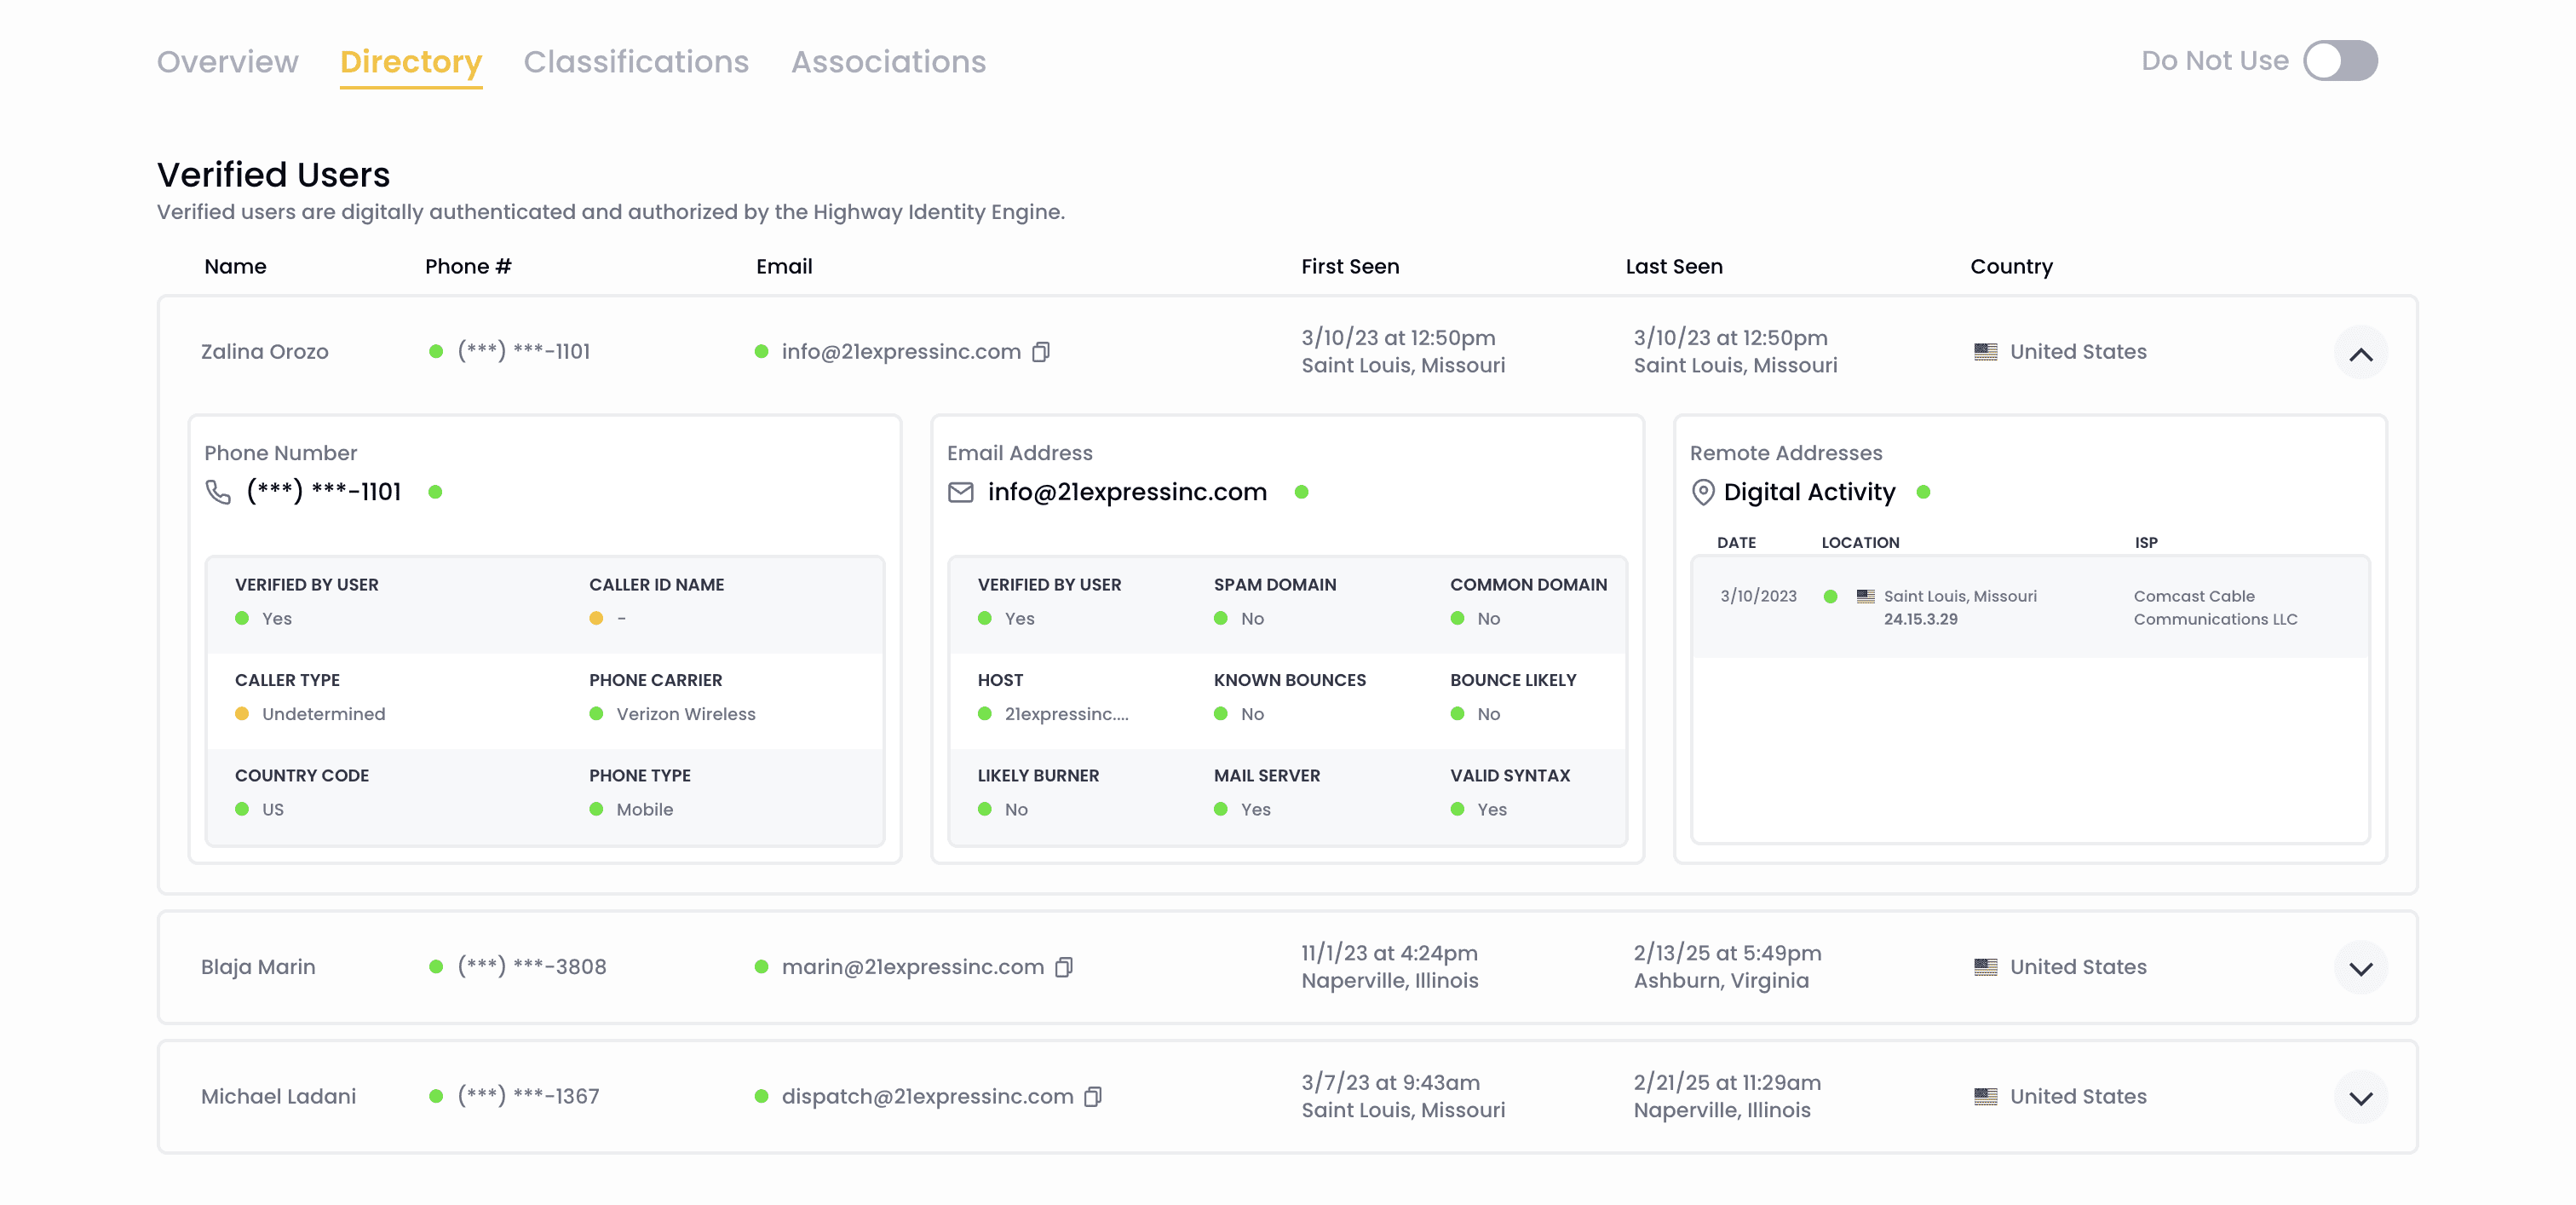Select the 3/10/2023 digital activity row

2030,607
